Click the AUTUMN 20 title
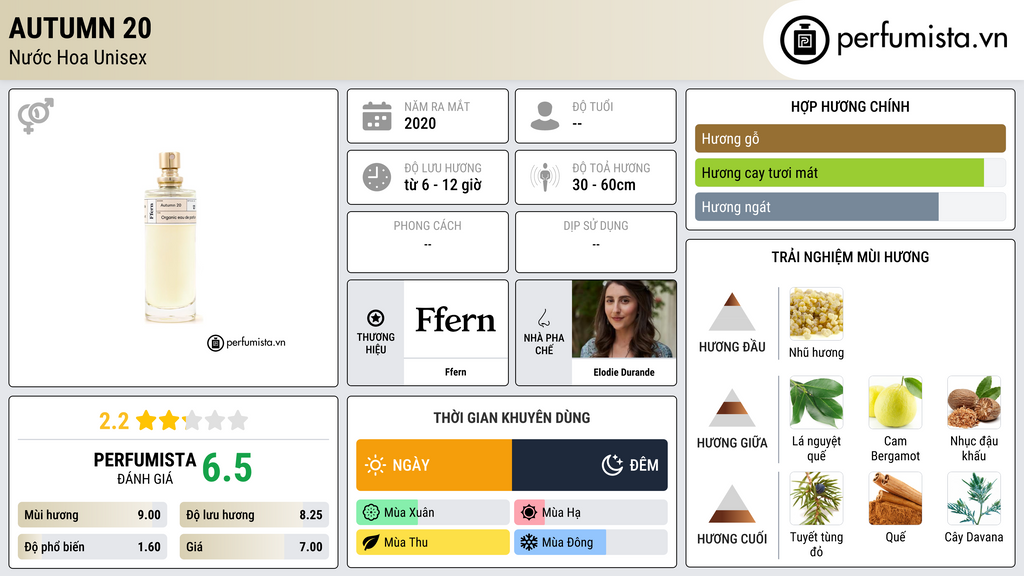The image size is (1024, 576). [x=80, y=28]
